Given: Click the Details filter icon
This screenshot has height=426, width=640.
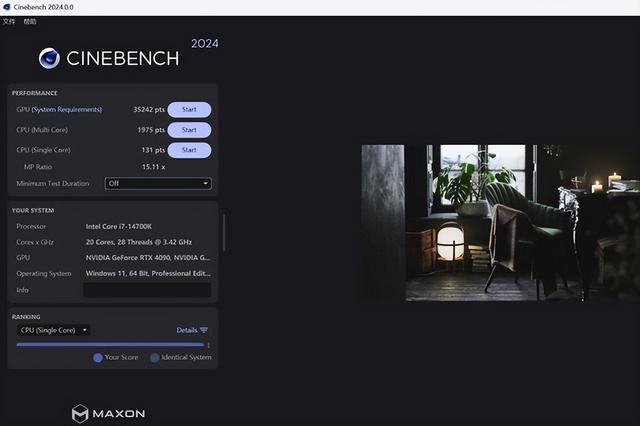Looking at the screenshot, I should coord(204,330).
